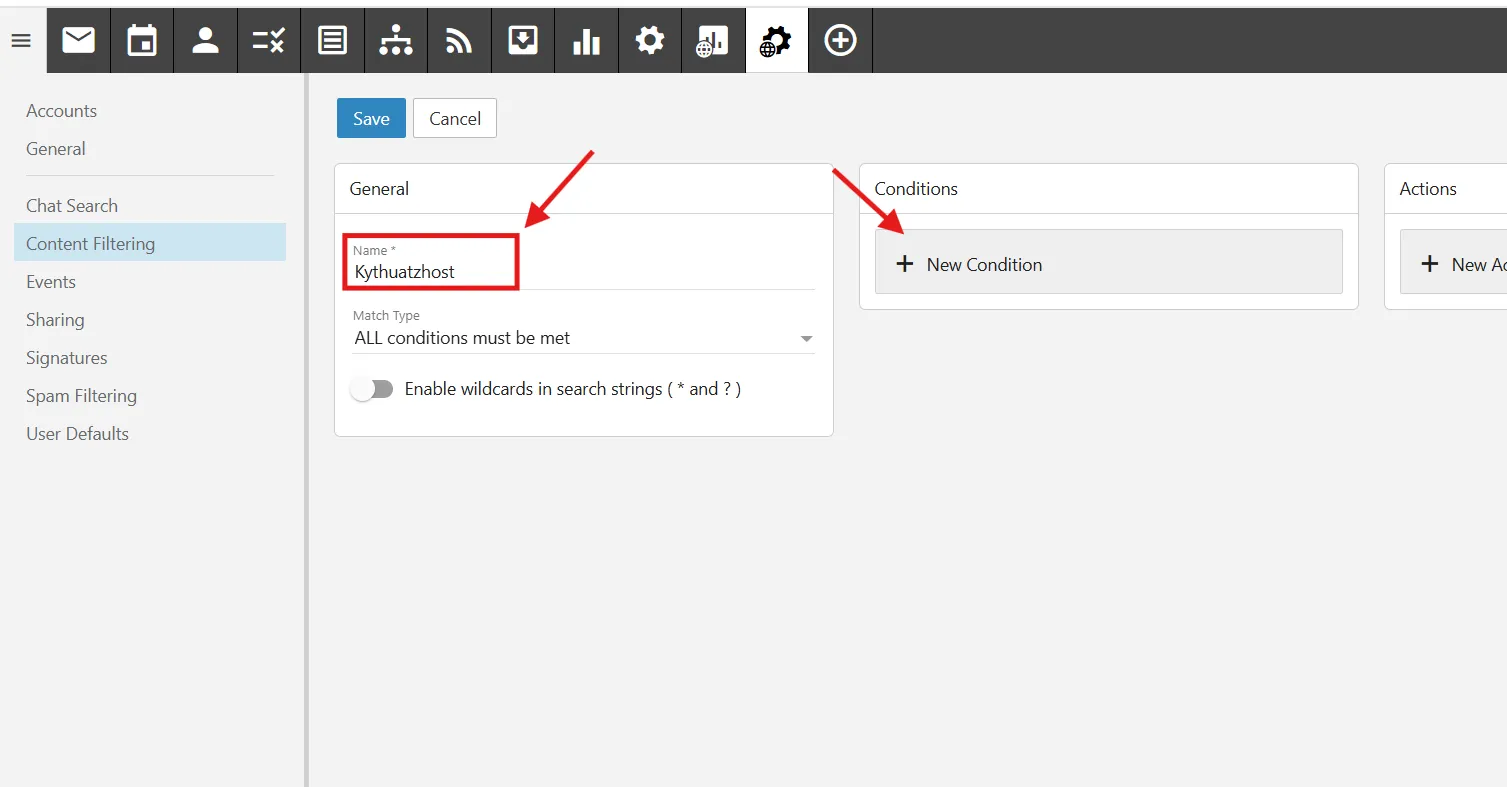Open the Match Type dropdown

point(584,338)
